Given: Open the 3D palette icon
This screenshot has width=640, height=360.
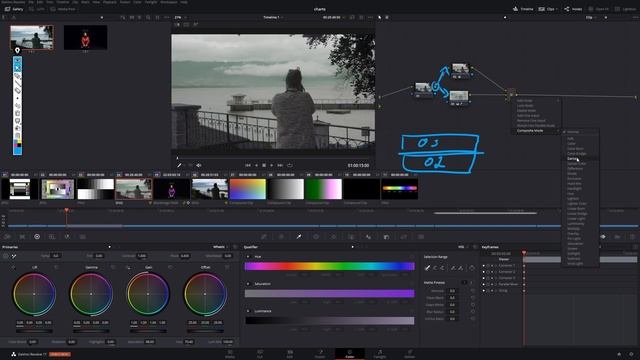Looking at the screenshot, I should 421,237.
